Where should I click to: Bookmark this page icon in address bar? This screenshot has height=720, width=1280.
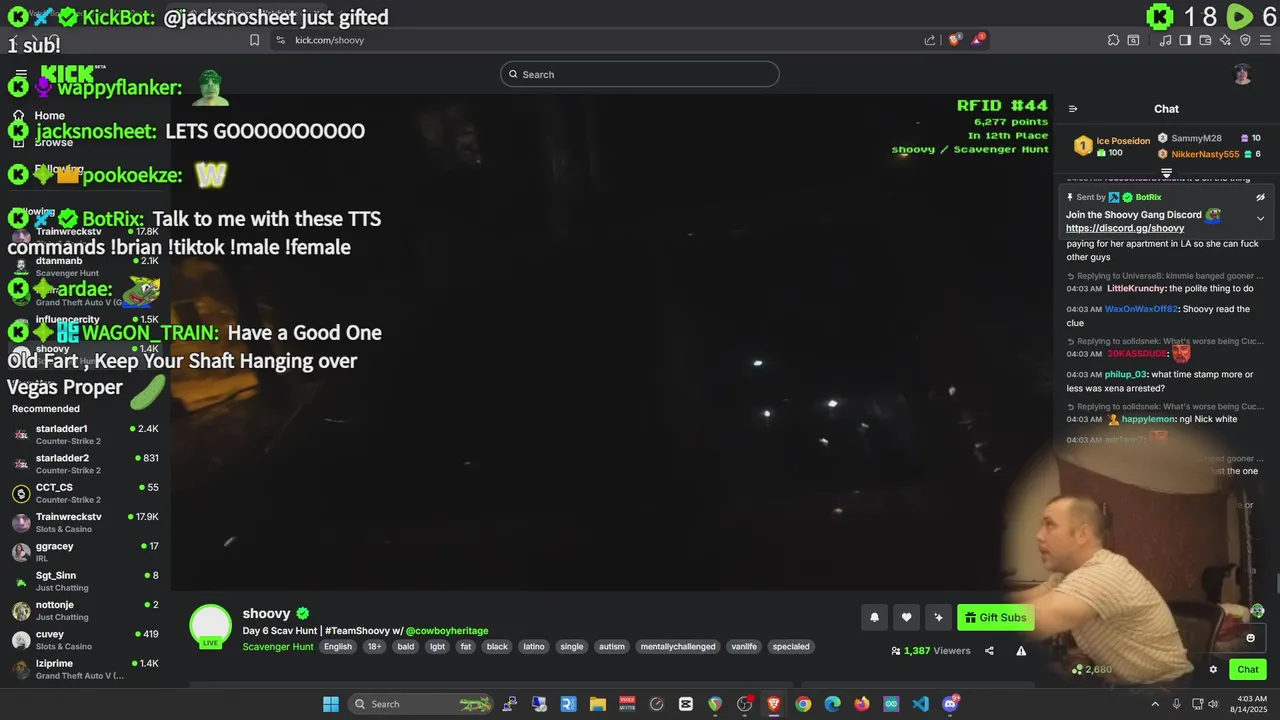coord(254,40)
